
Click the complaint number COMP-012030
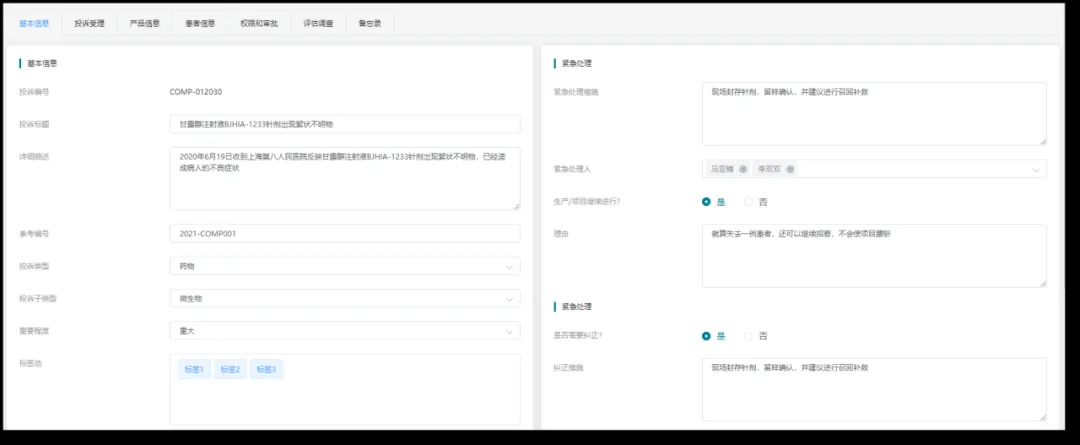pyautogui.click(x=196, y=92)
